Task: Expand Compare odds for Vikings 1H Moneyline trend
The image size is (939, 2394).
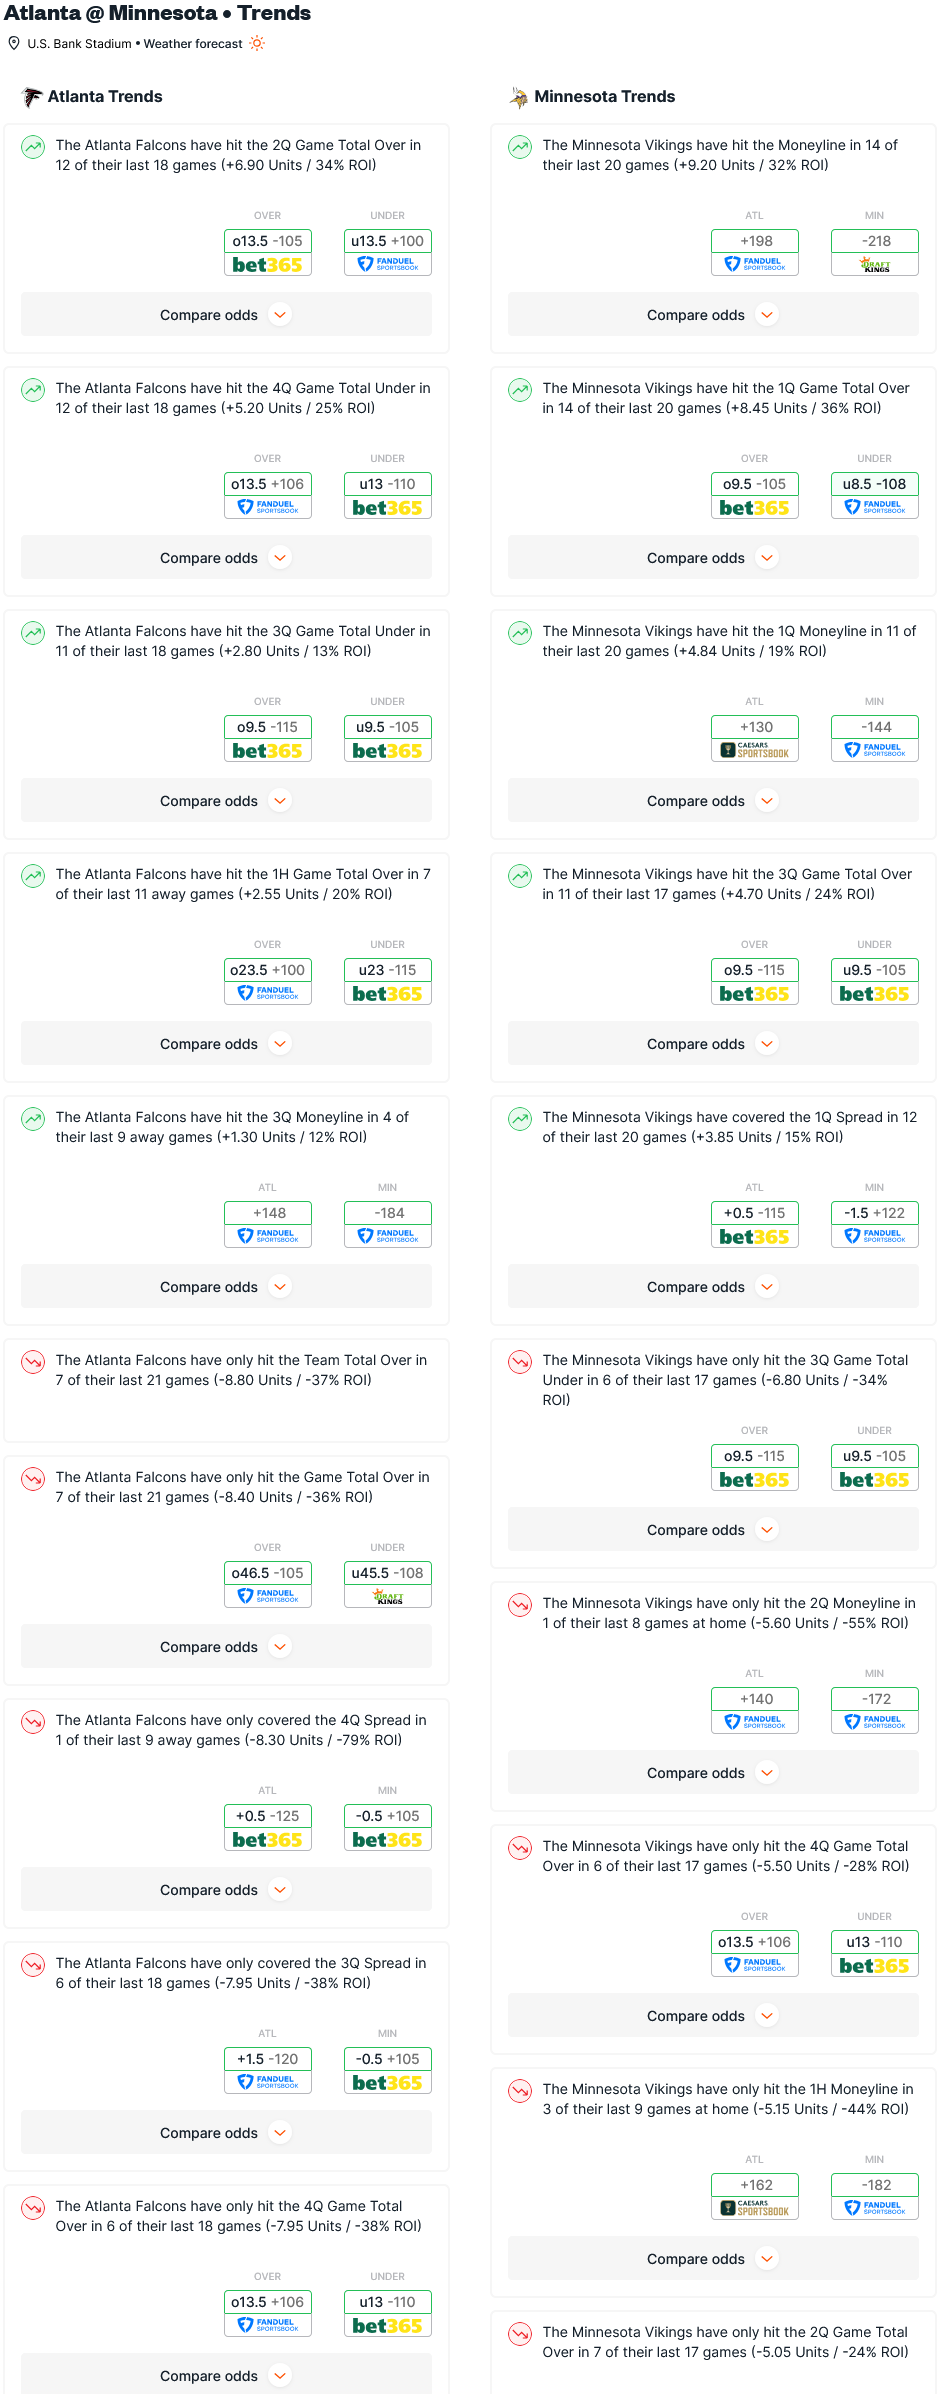Action: pos(713,2259)
